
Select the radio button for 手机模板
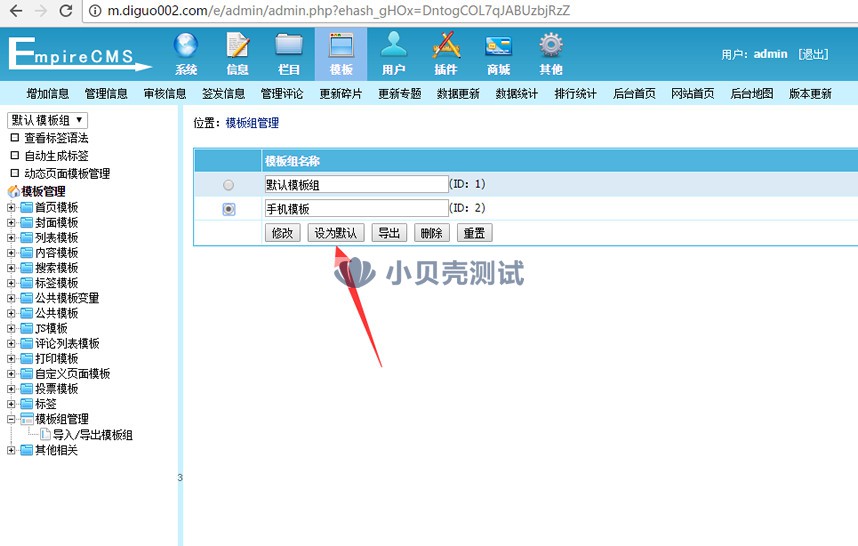click(x=229, y=209)
